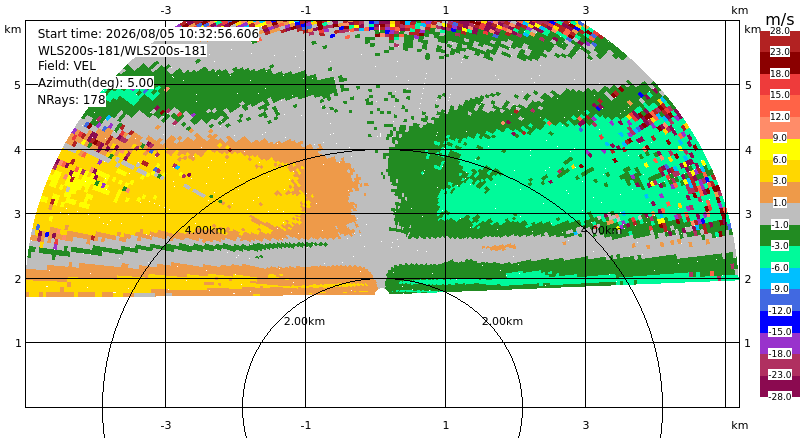
Task: Click the top axis tick label 3
Action: pyautogui.click(x=586, y=10)
